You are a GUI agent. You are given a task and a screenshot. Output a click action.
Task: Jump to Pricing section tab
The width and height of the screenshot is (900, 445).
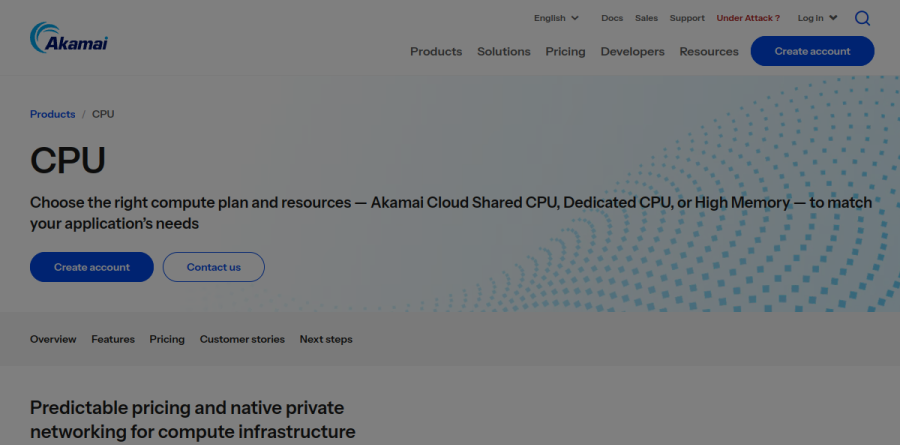click(167, 339)
